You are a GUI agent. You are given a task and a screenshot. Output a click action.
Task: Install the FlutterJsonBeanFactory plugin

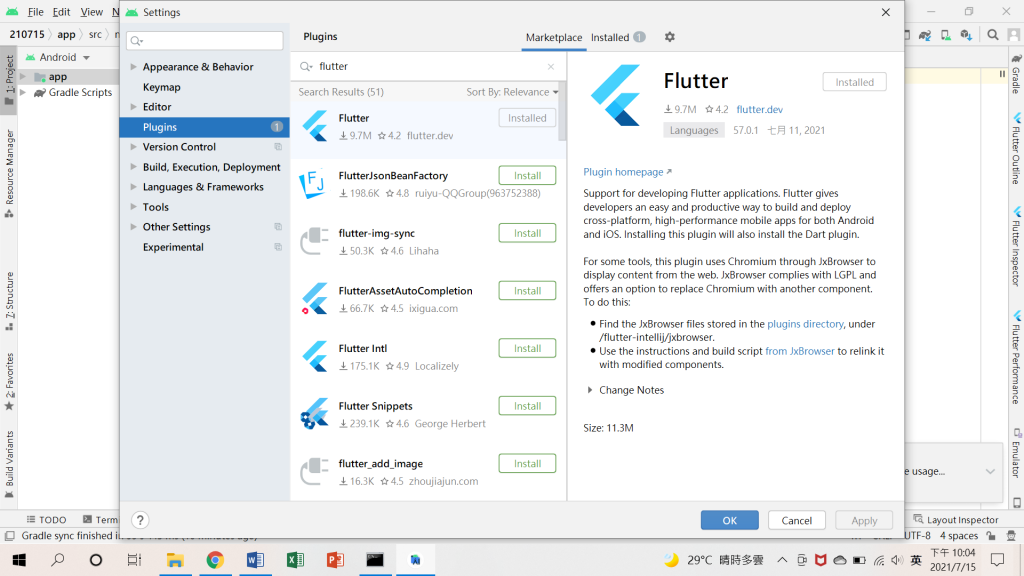[527, 176]
